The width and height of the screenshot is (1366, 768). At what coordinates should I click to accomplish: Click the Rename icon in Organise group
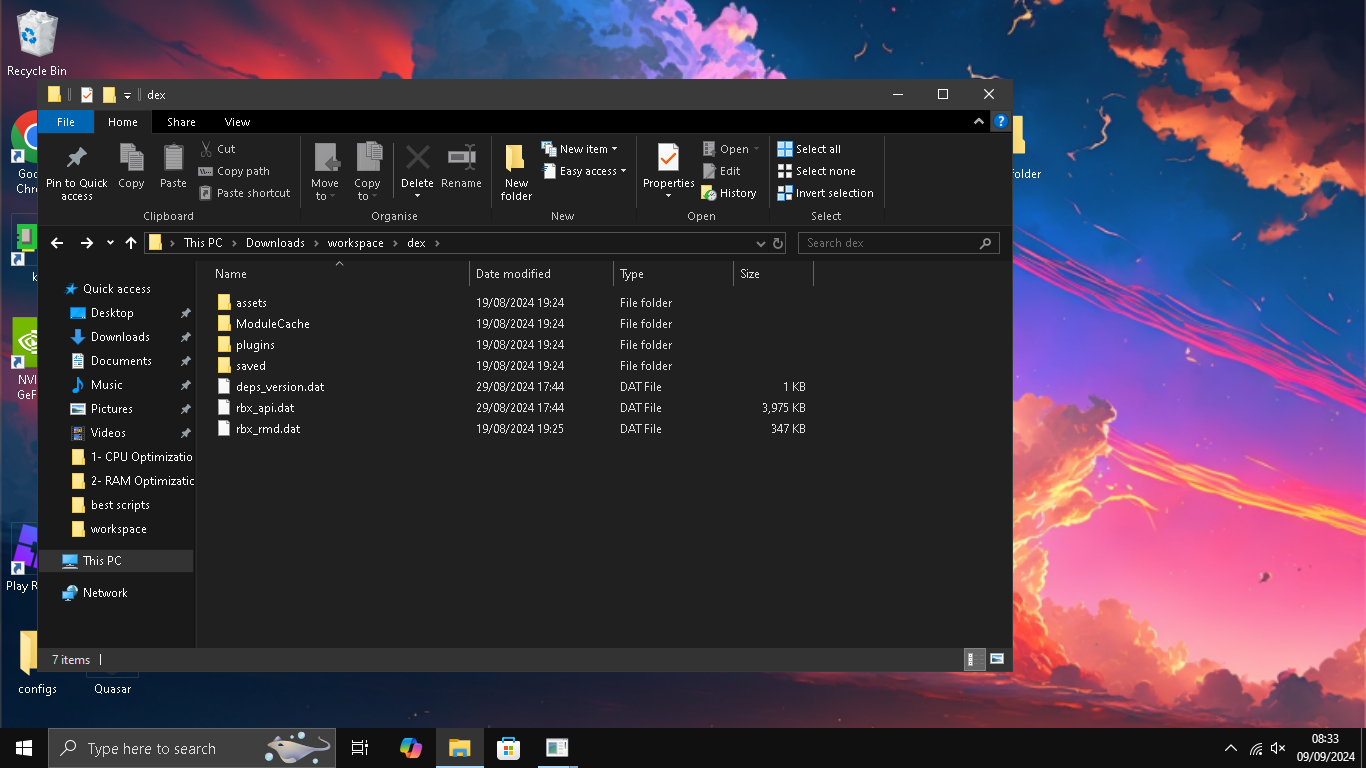pos(461,158)
